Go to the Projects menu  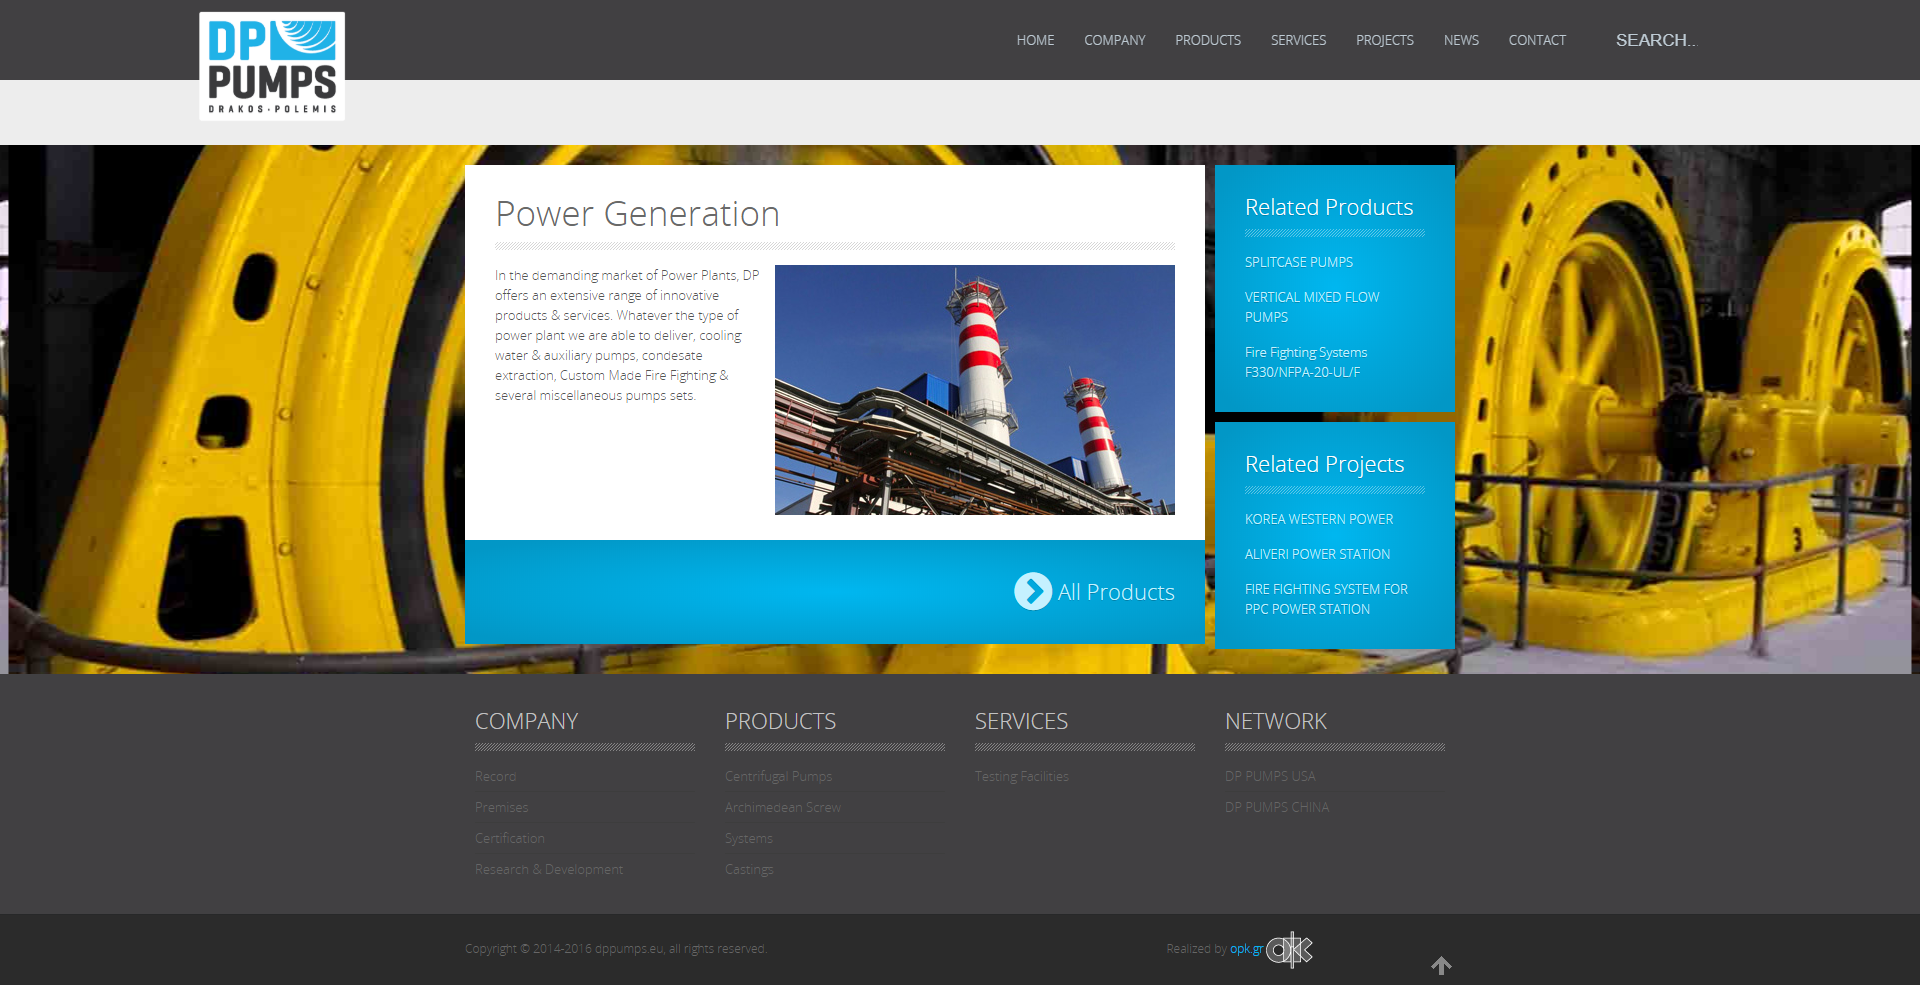pos(1384,40)
